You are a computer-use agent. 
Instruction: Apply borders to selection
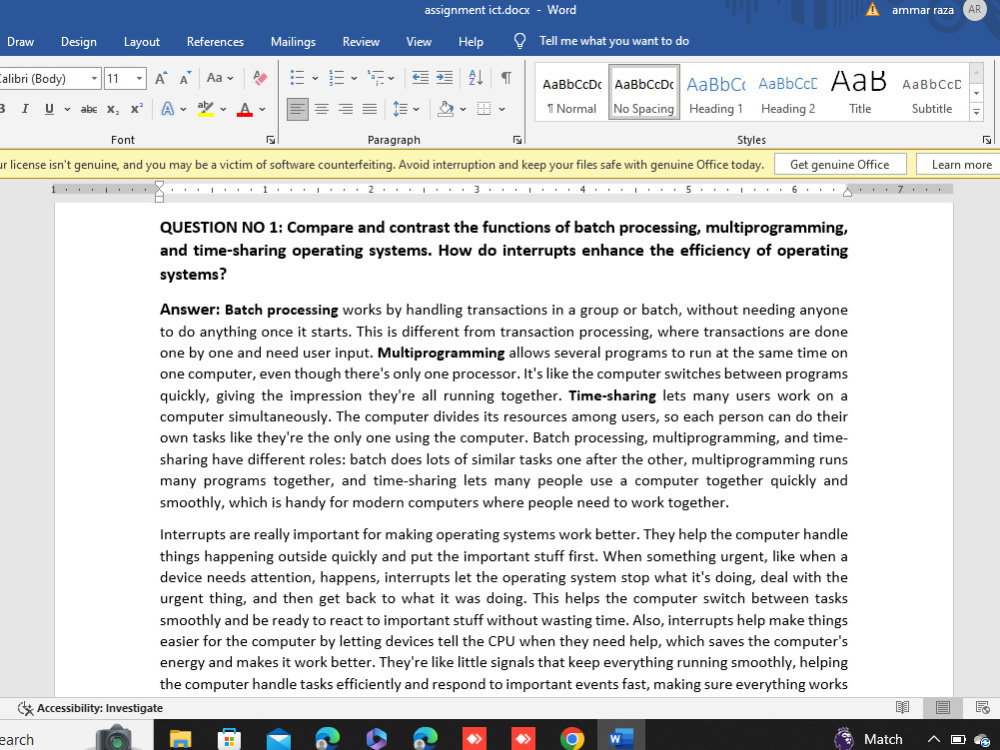click(485, 109)
